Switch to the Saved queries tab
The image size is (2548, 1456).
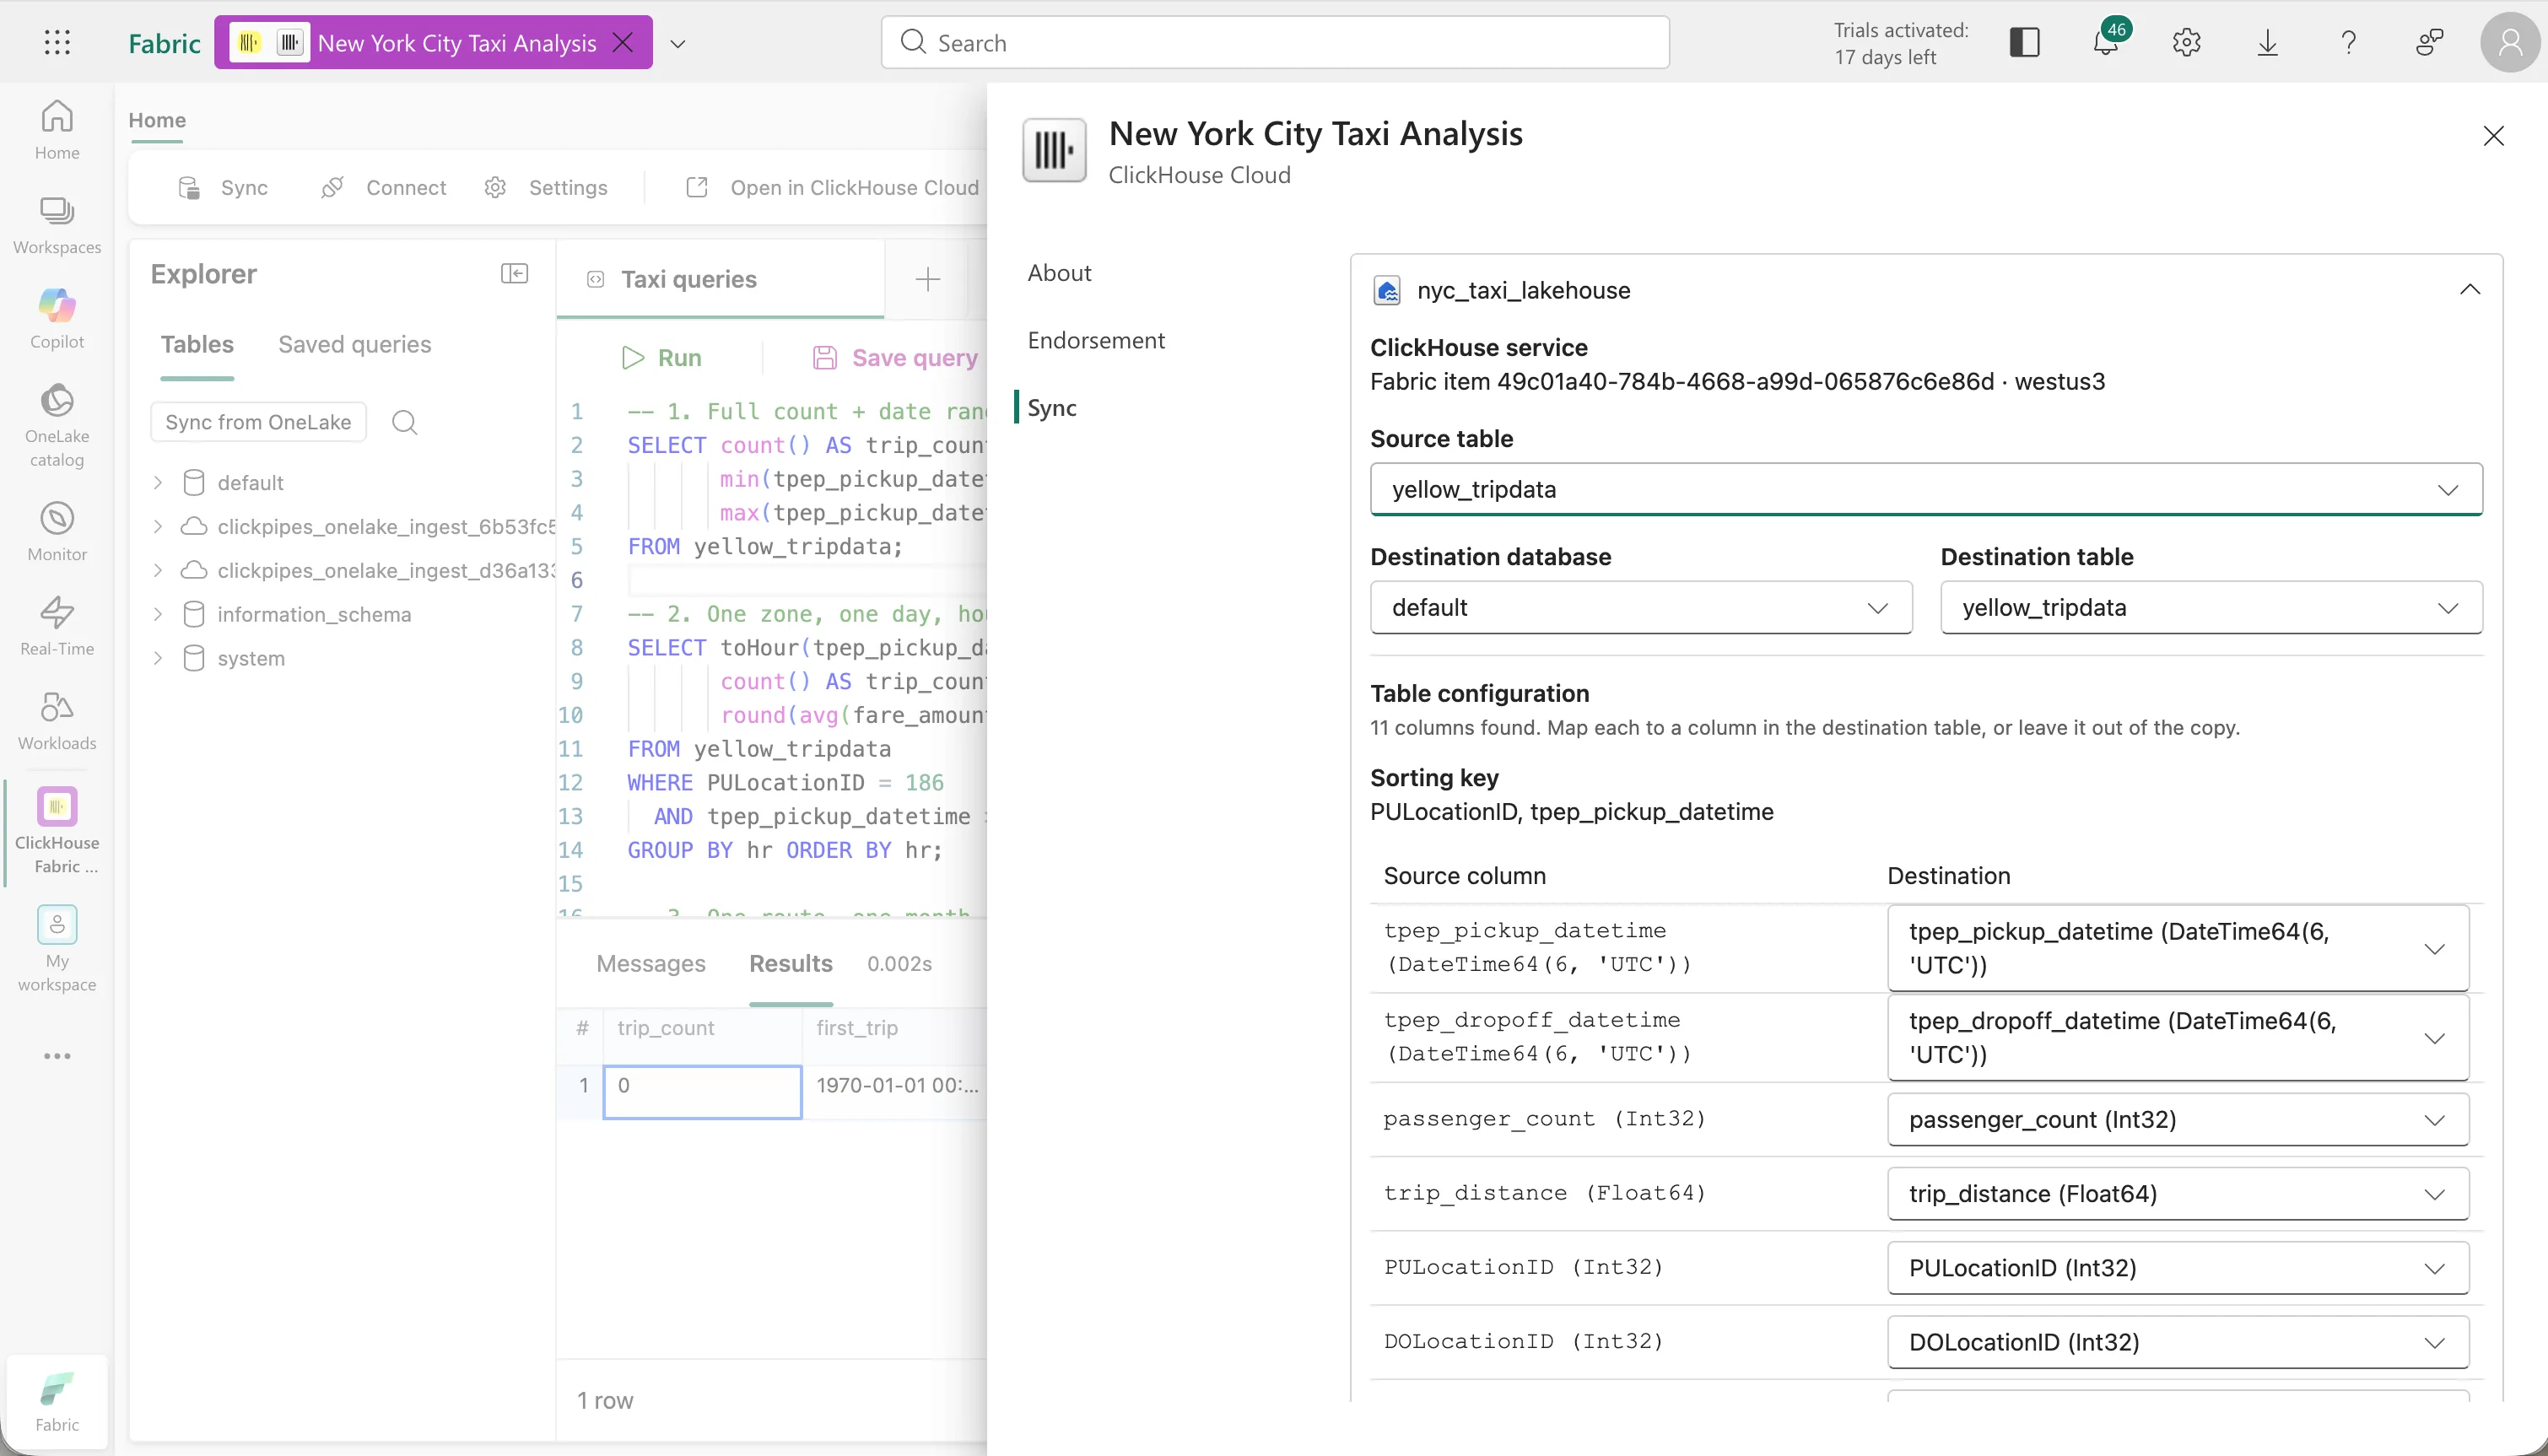click(354, 345)
